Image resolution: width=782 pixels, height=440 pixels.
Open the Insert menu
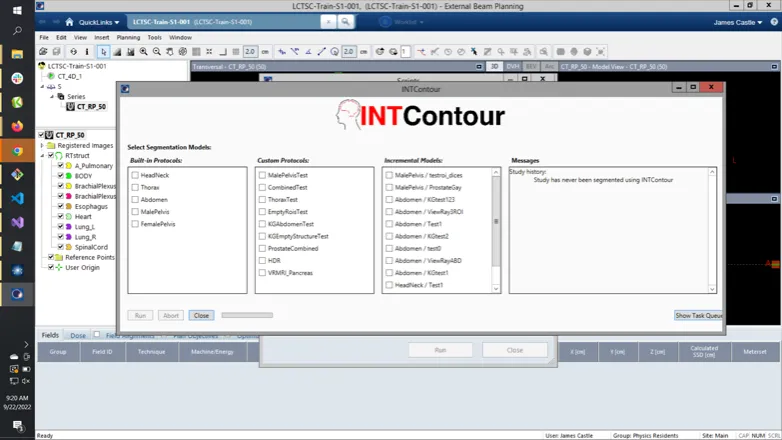point(101,37)
